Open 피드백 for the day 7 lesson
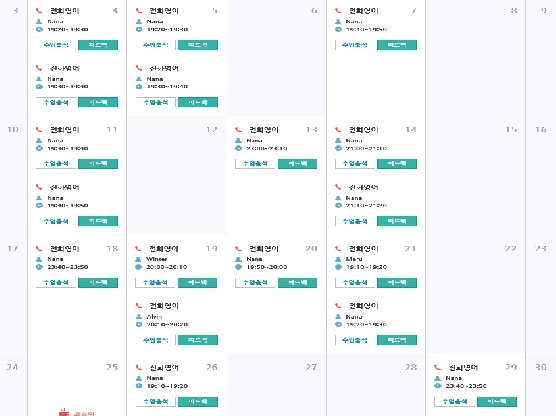The width and height of the screenshot is (556, 416). [397, 45]
